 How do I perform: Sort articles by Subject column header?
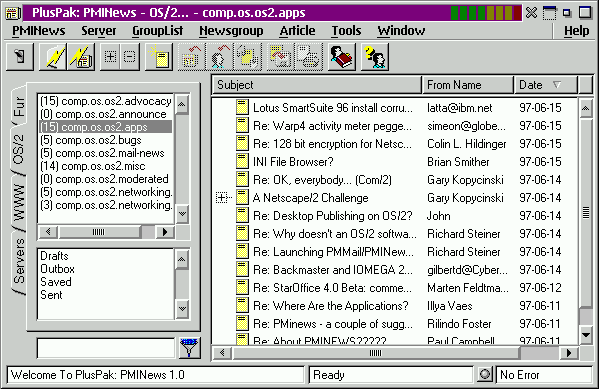(317, 85)
